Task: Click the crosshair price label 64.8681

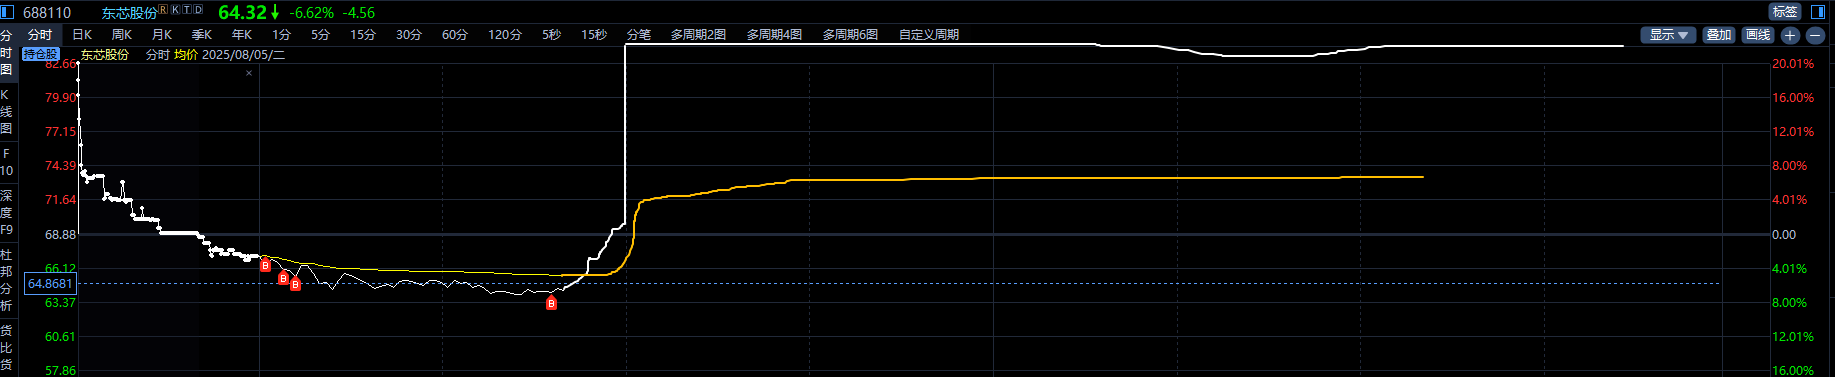Action: pyautogui.click(x=50, y=284)
